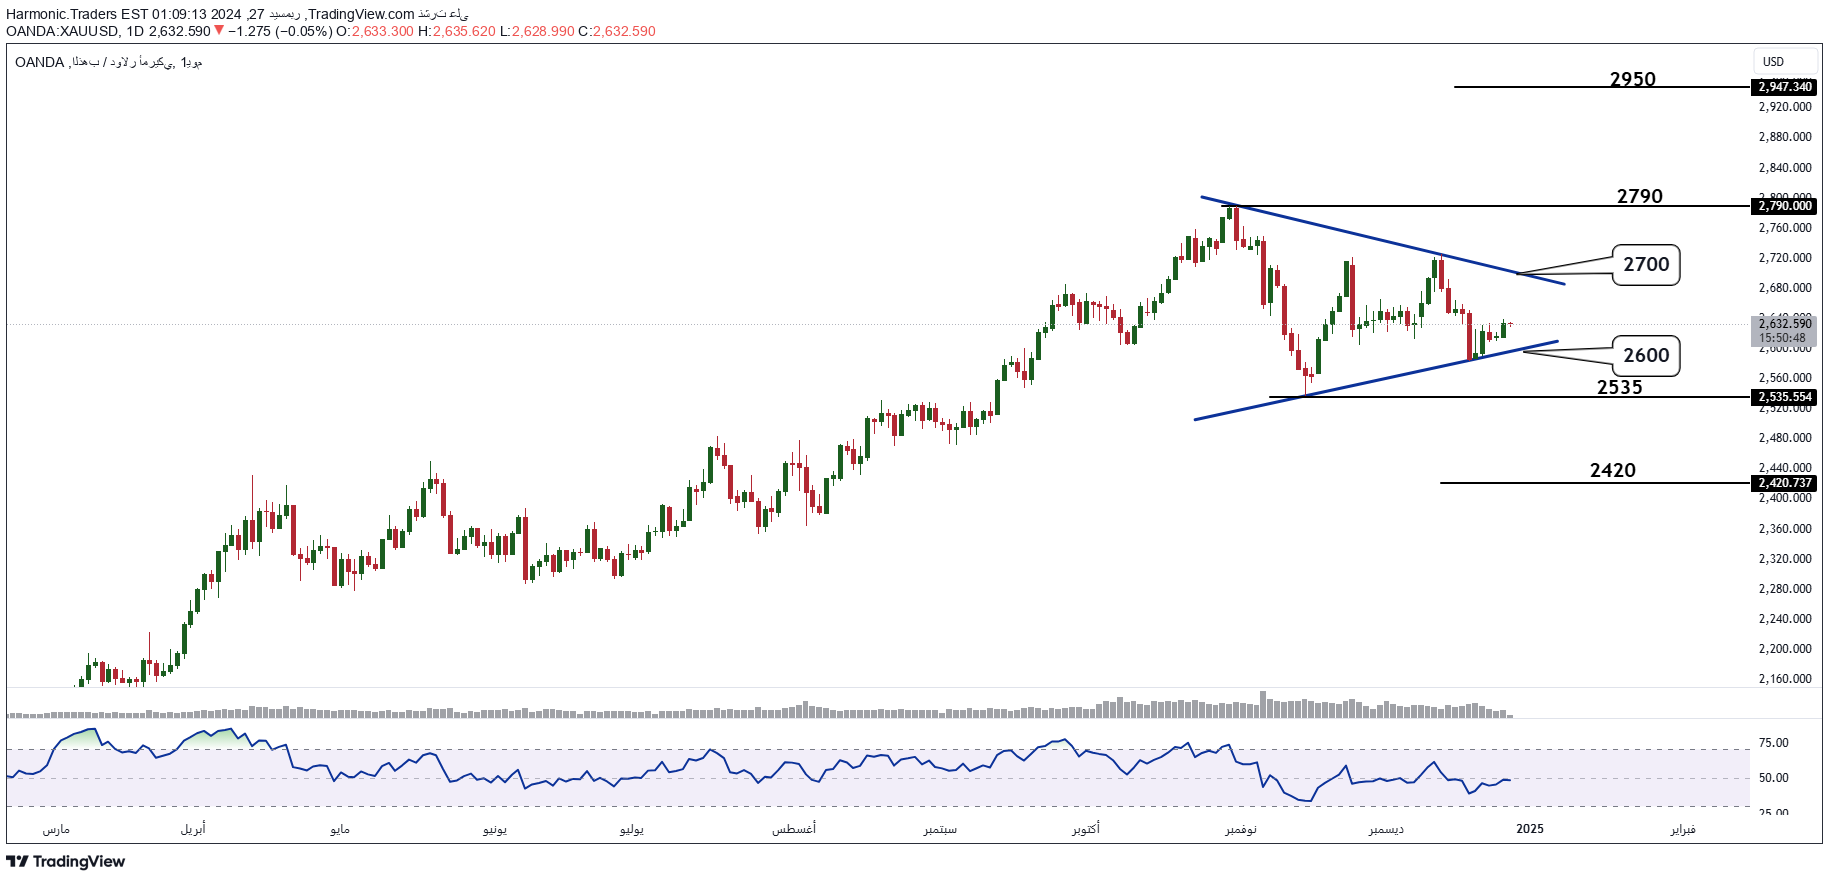Click the RSI 50.00 scale value
The height and width of the screenshot is (880, 1829).
pos(1774,778)
